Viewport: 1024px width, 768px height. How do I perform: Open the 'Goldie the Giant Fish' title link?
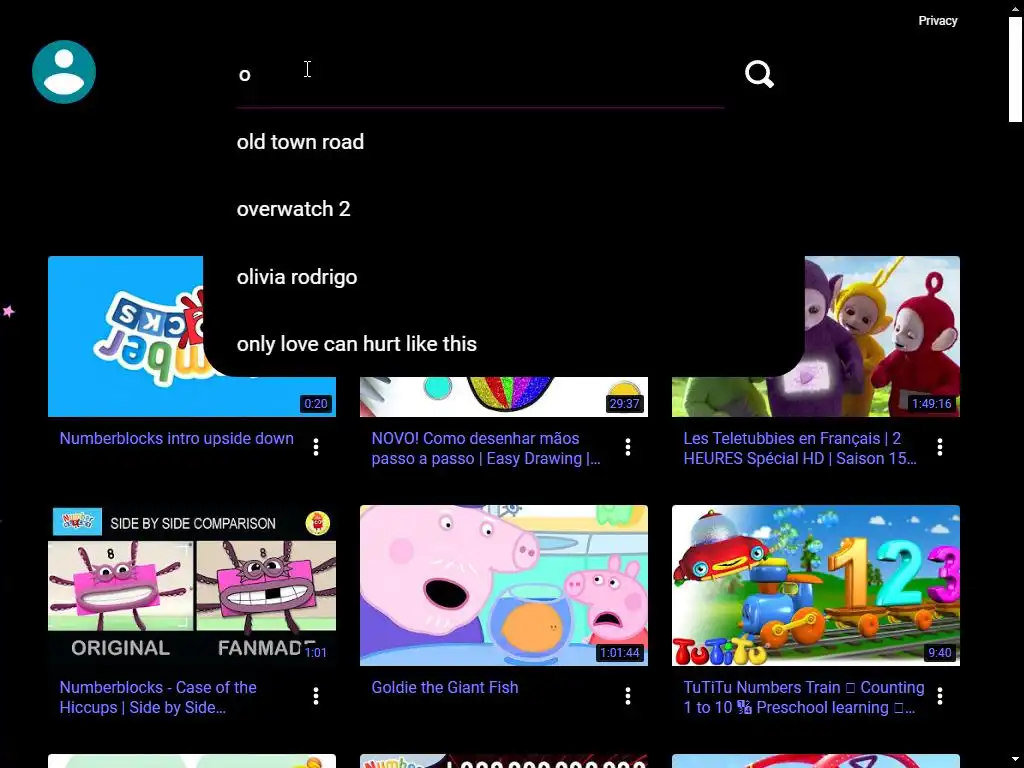445,687
